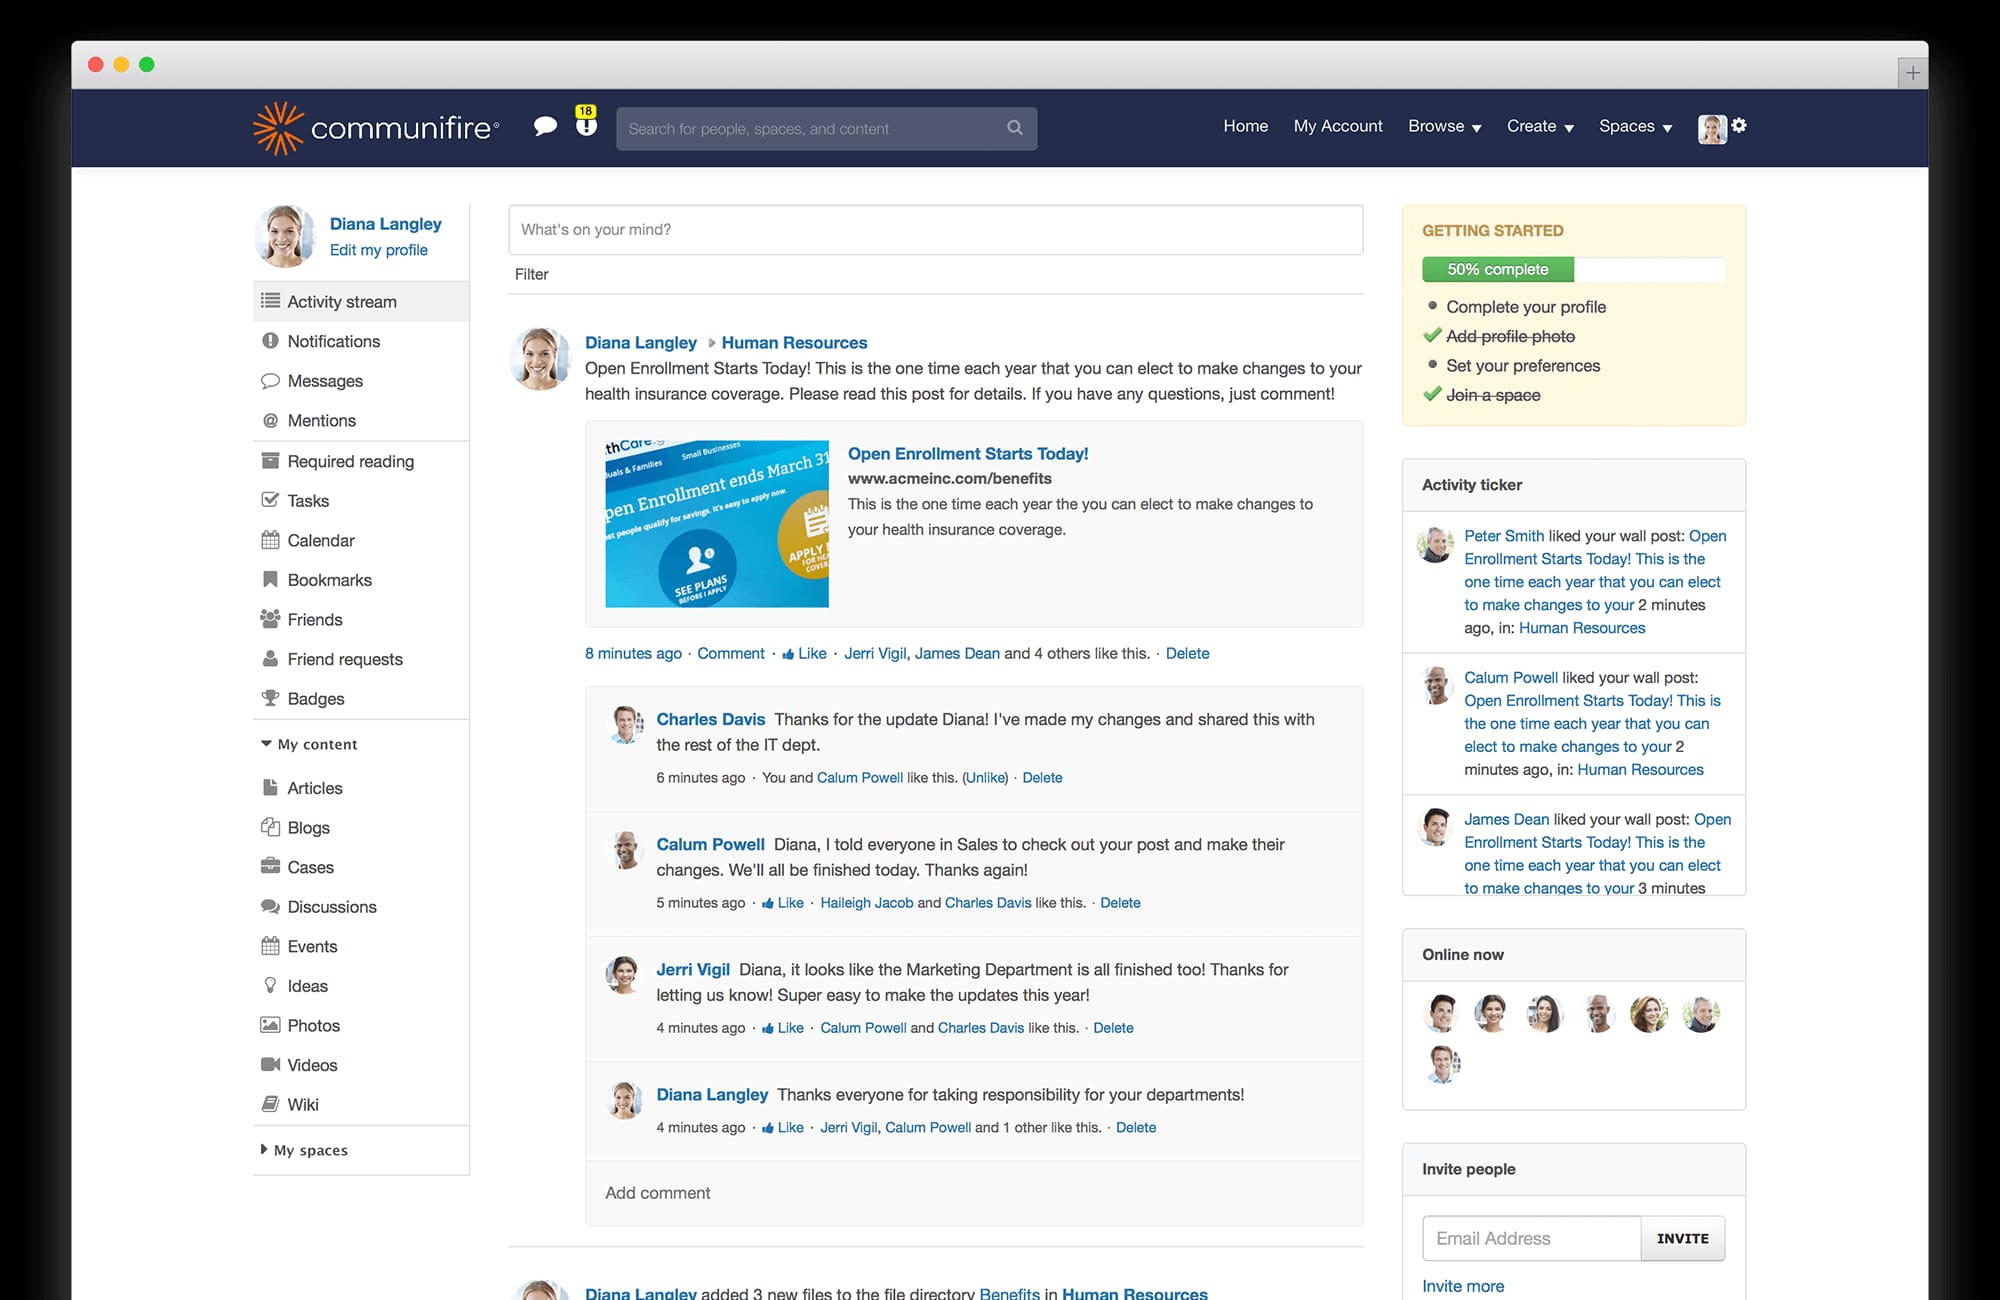Click the Photos picture icon
The width and height of the screenshot is (2000, 1300).
point(270,1025)
